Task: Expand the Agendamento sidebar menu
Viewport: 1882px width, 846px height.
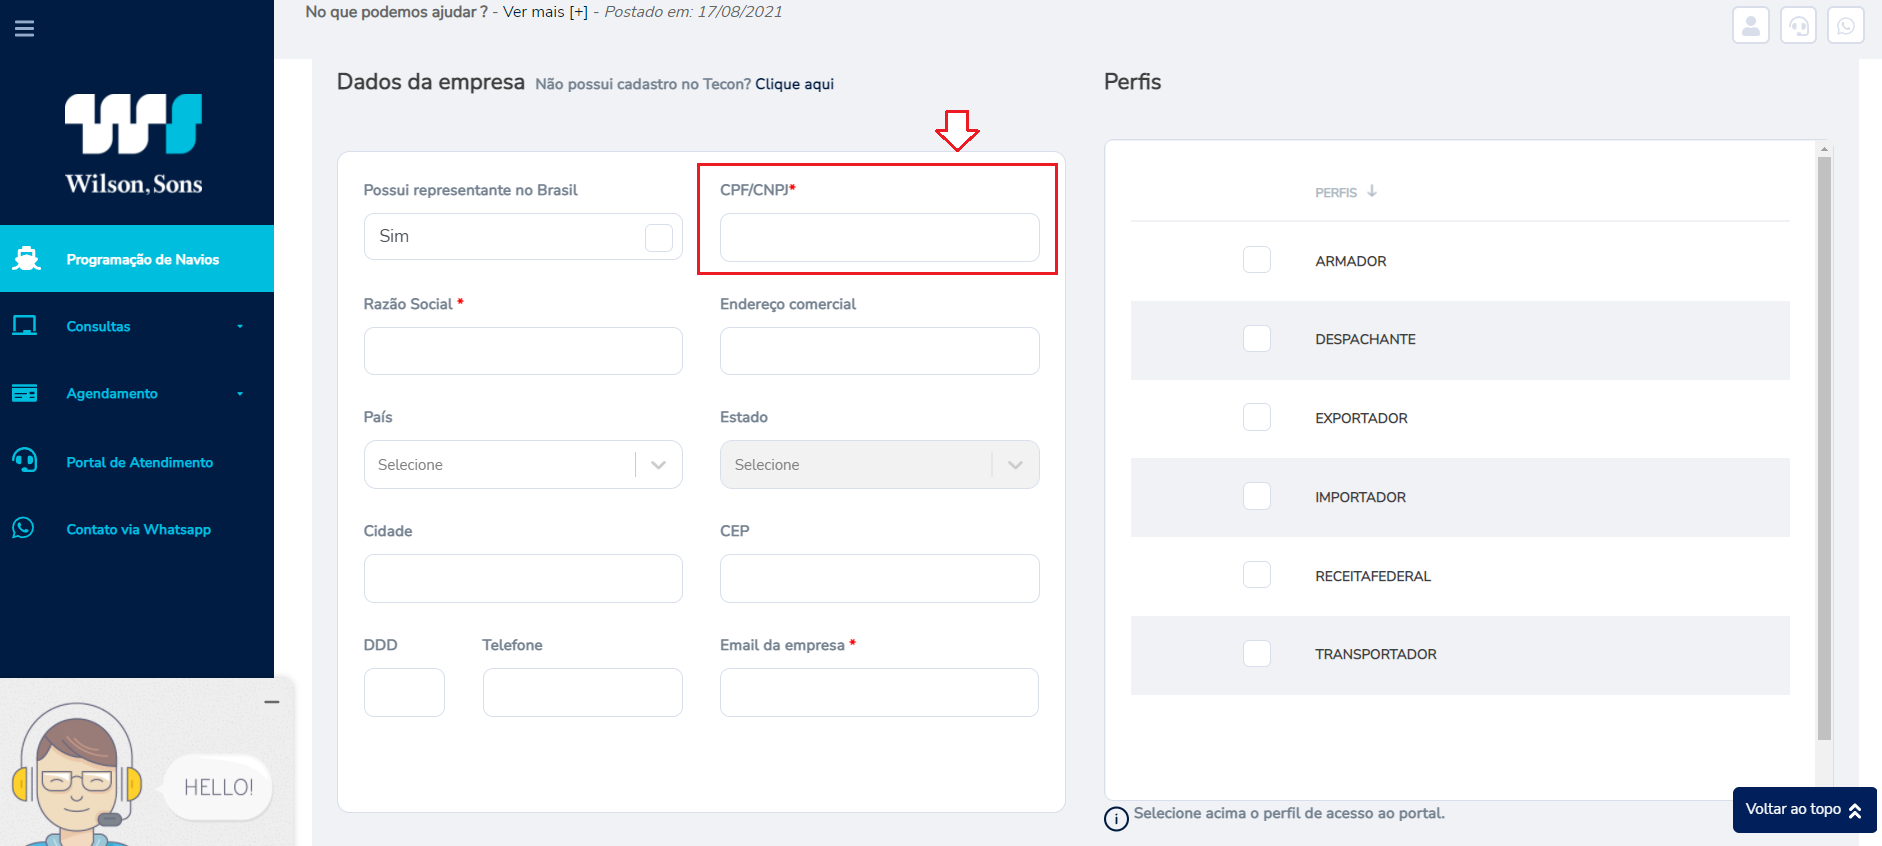Action: point(137,393)
